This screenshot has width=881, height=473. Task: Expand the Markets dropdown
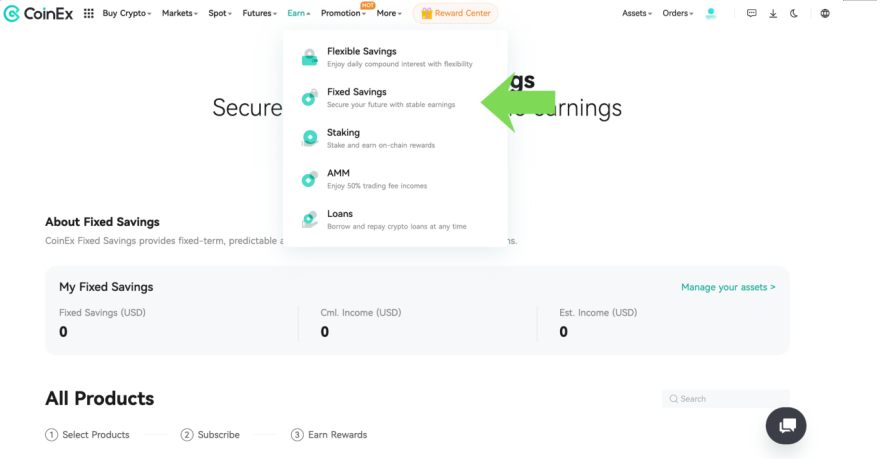tap(180, 14)
